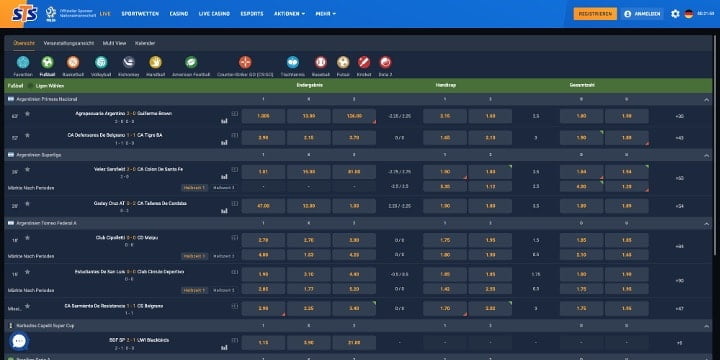Select 126.00 away odds for Guillermo Brown
Screen dimensions: 720x360
tap(354, 116)
